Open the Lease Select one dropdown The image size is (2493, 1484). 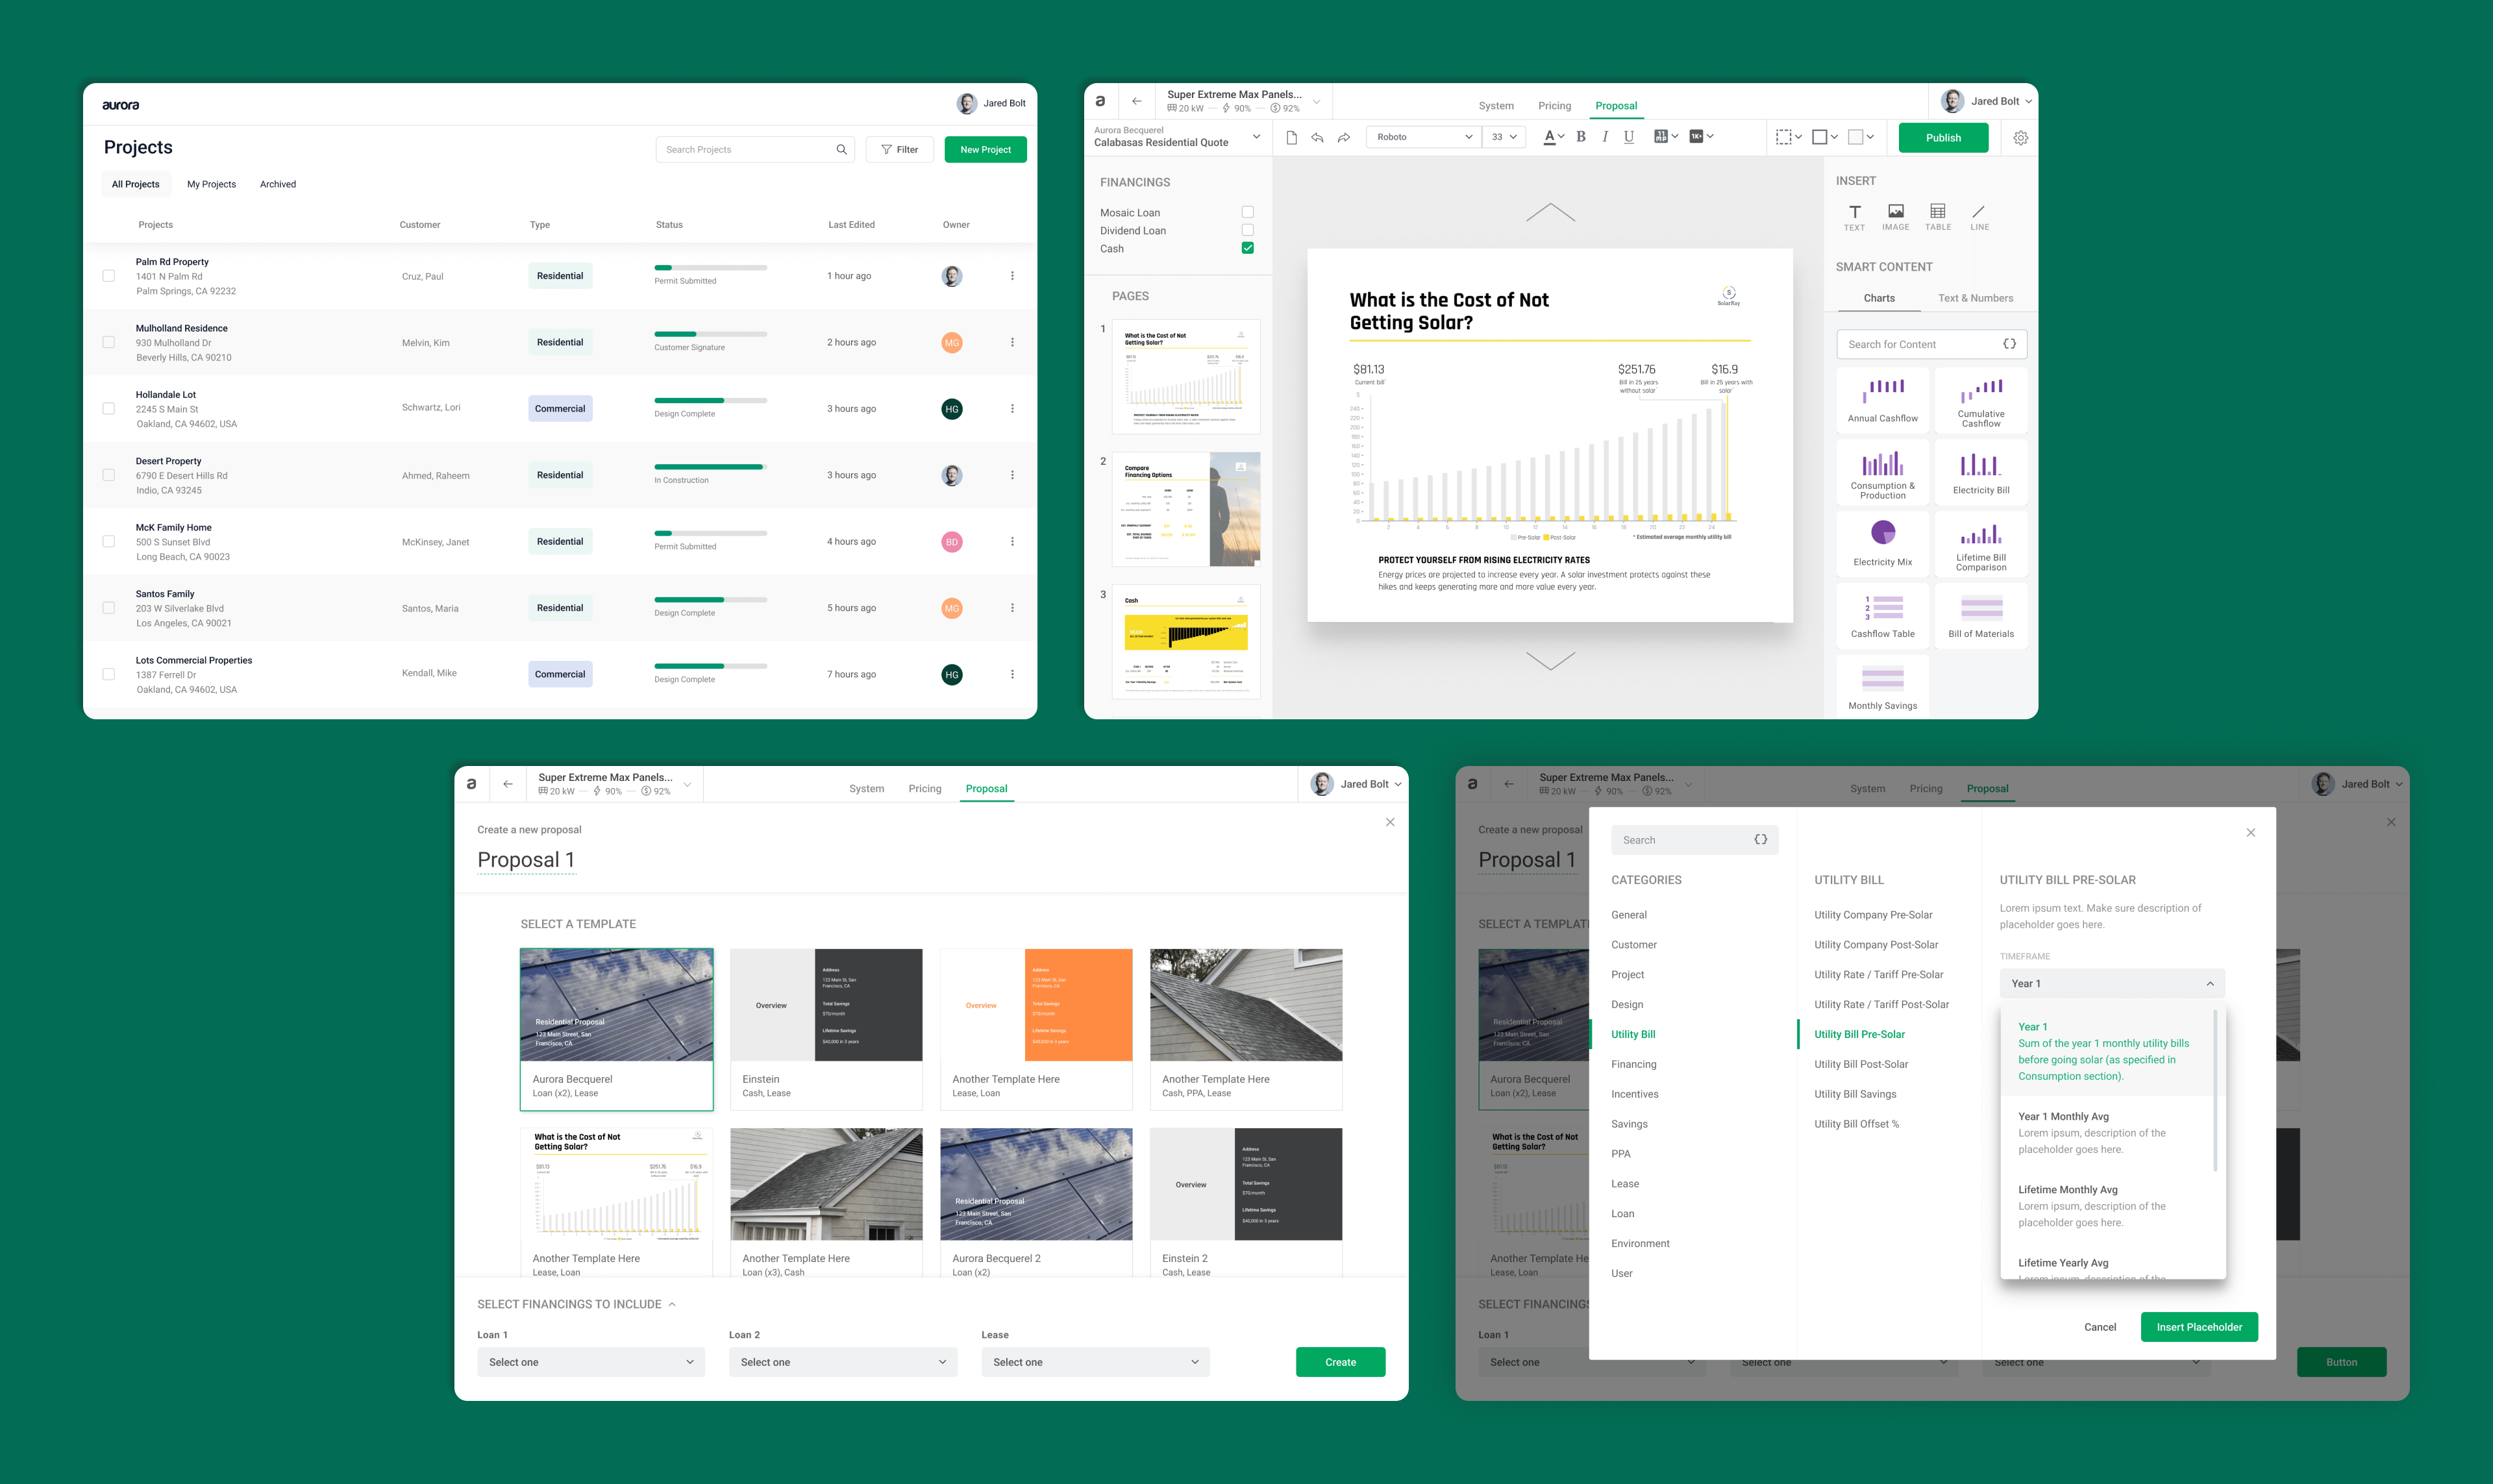click(1095, 1362)
